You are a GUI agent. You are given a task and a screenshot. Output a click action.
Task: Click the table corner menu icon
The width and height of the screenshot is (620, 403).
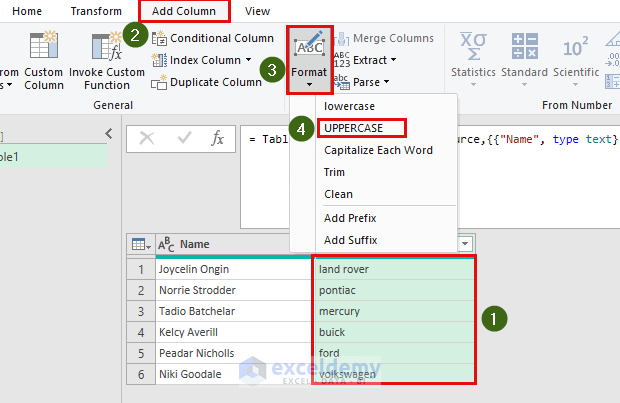point(140,244)
